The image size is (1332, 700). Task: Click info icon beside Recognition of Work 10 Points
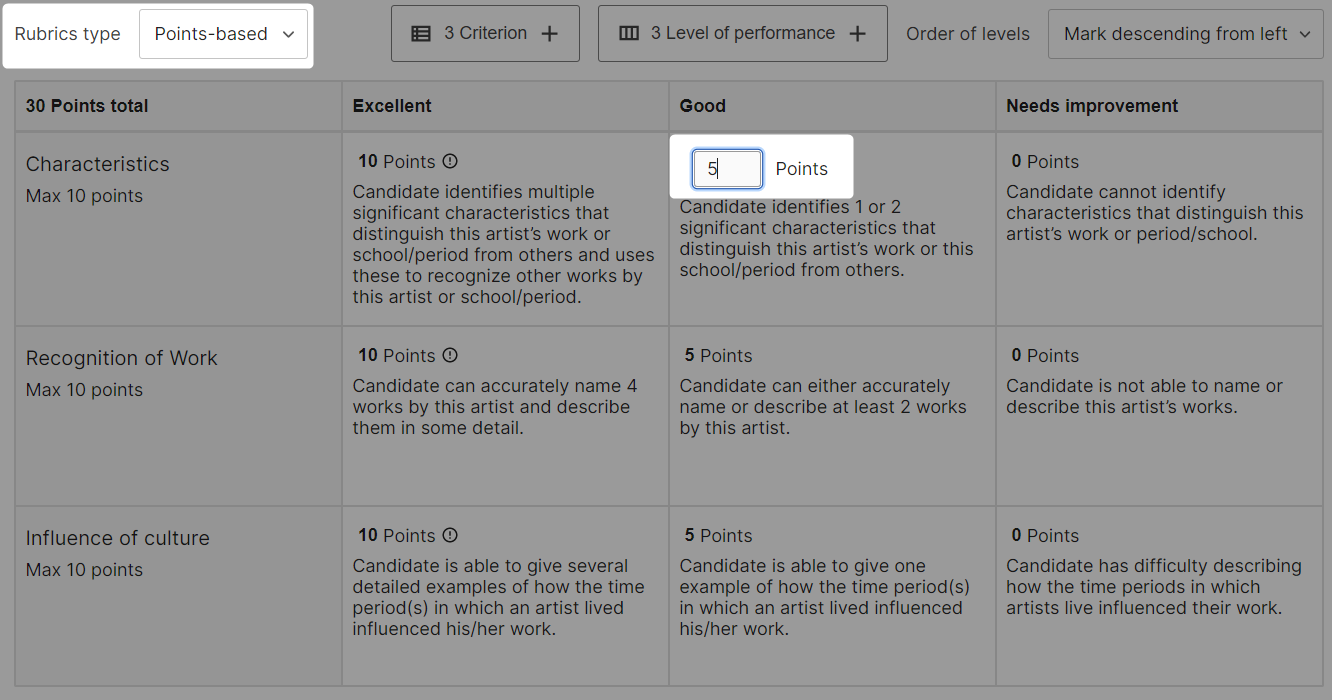click(450, 355)
